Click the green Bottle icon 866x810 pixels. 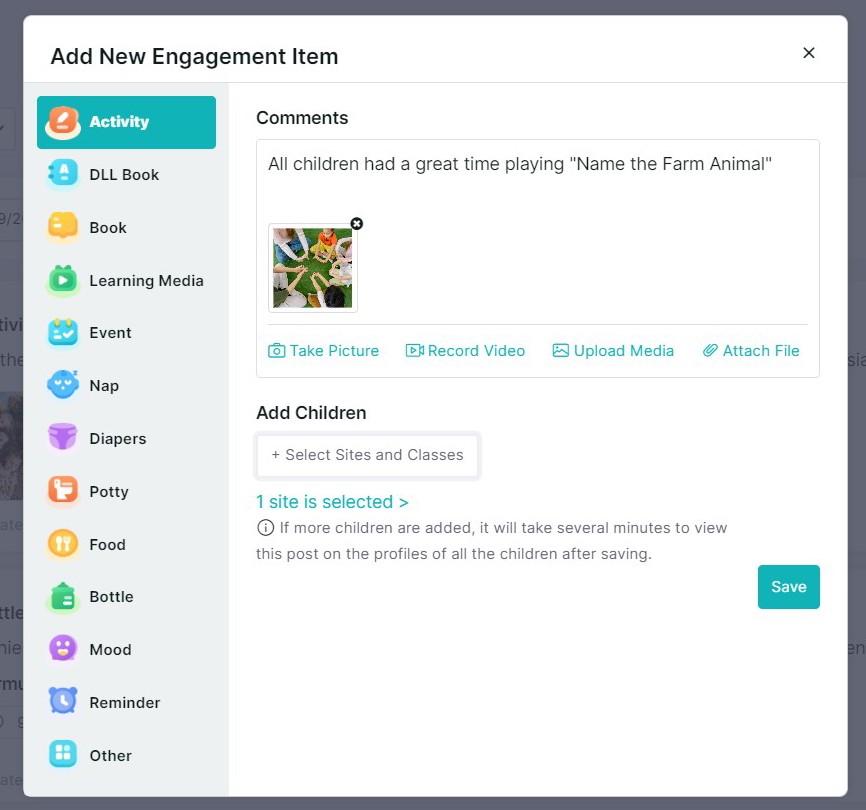(x=63, y=596)
